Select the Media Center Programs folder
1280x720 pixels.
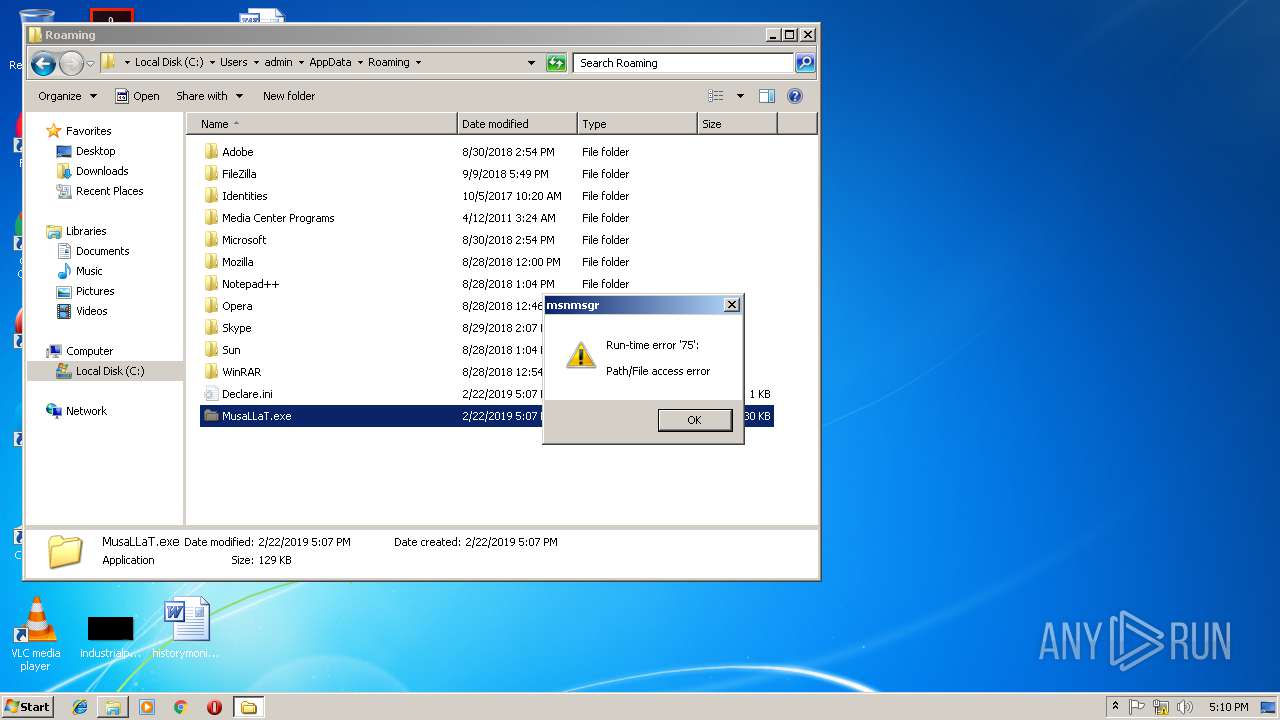tap(278, 218)
